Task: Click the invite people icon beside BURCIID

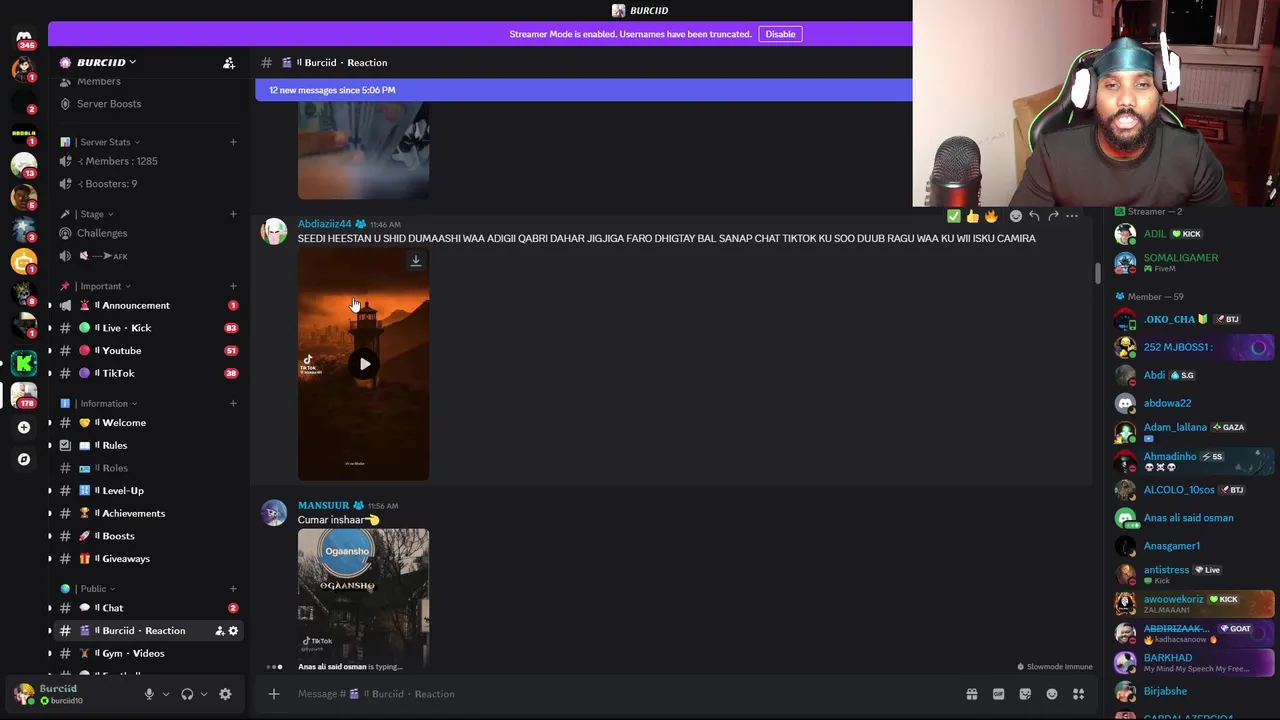Action: (x=229, y=63)
